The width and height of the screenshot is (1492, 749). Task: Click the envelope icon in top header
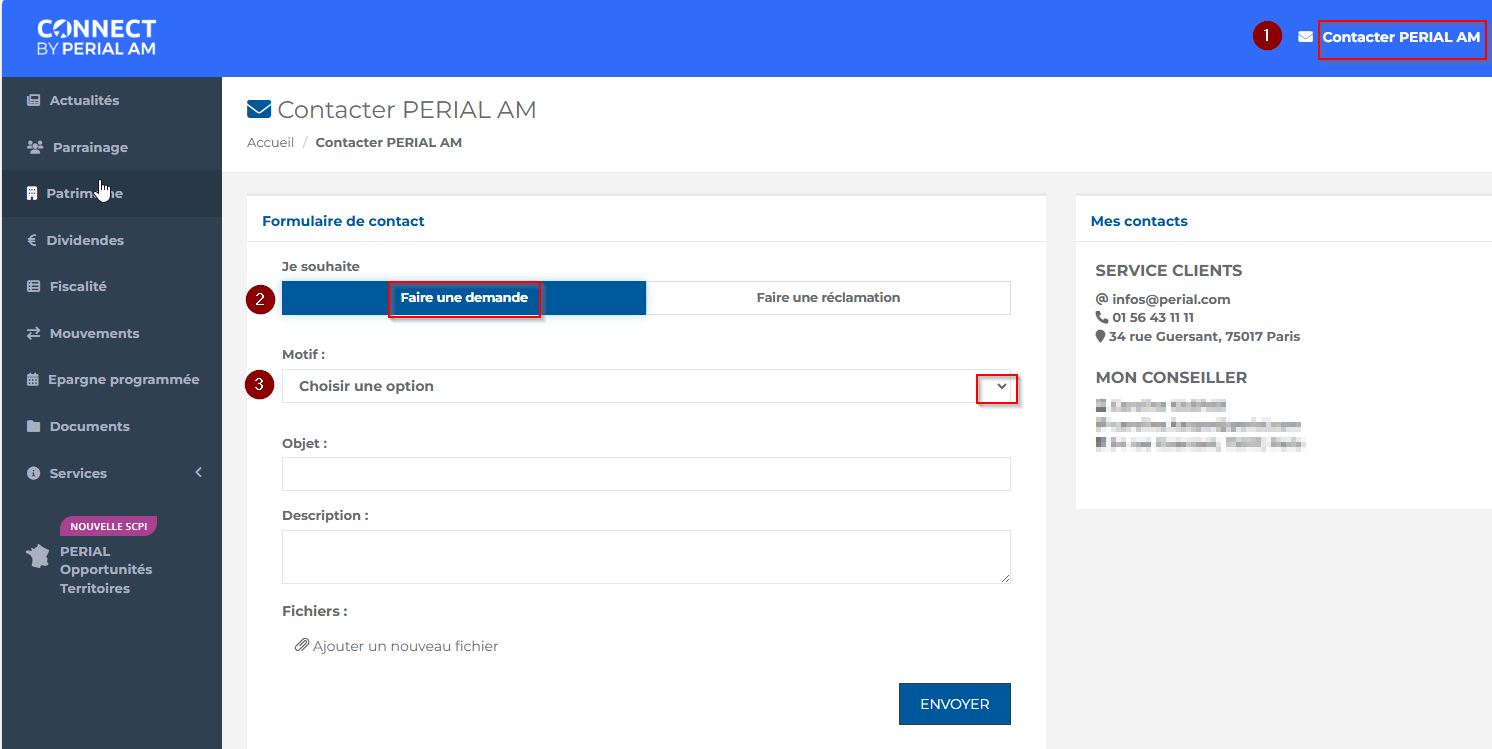(x=1305, y=37)
